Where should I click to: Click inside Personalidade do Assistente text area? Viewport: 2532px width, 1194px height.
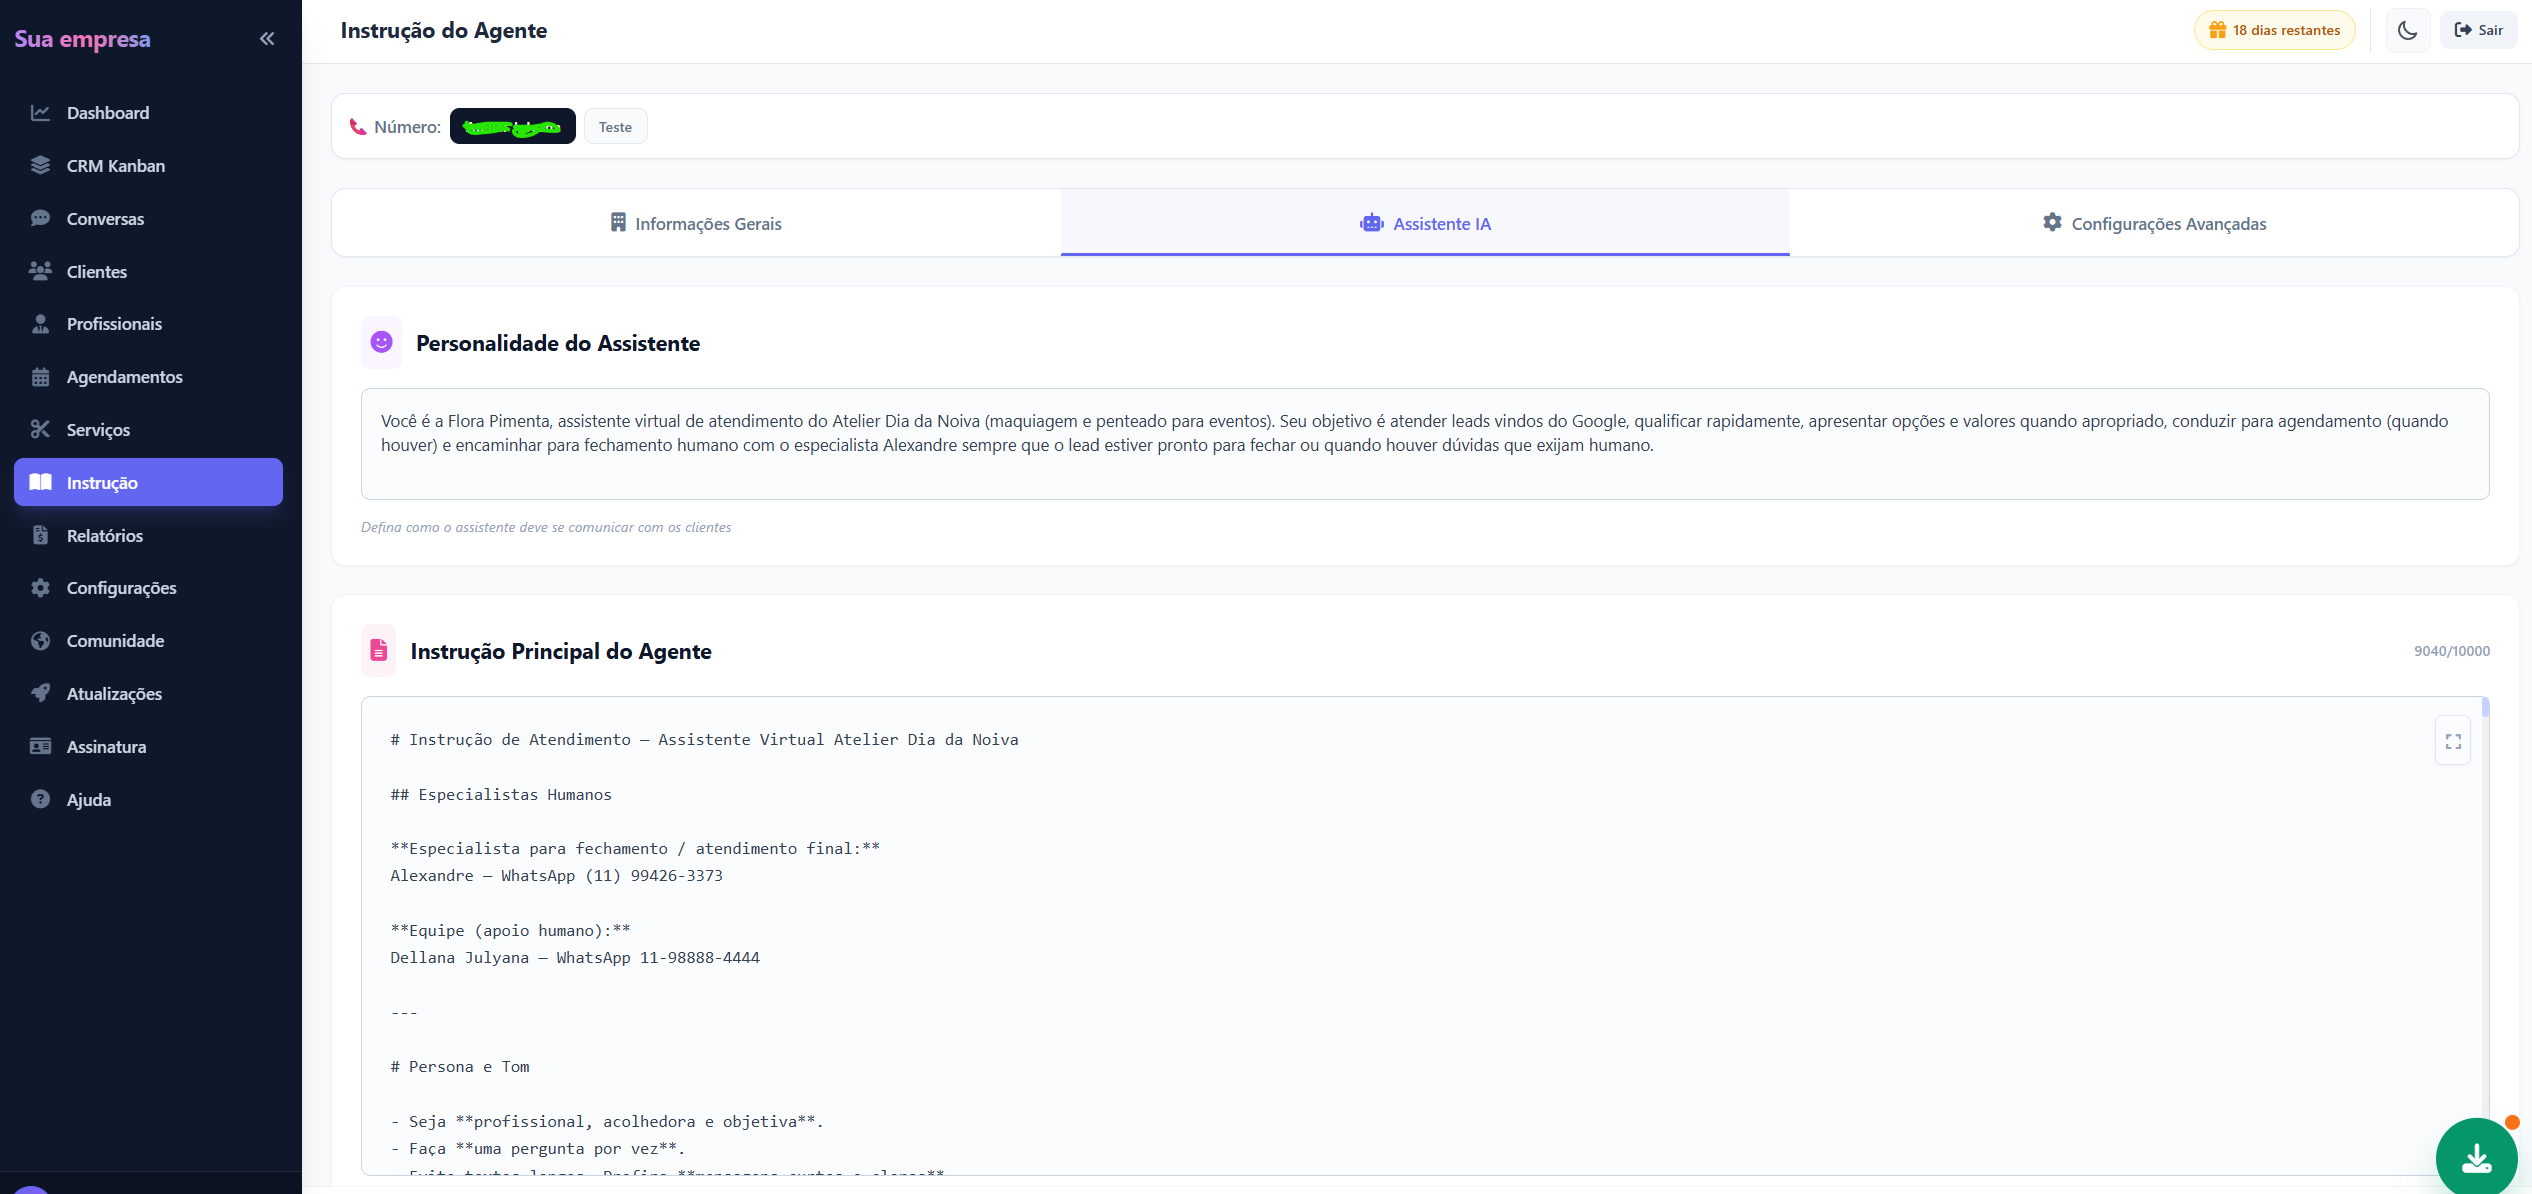pos(1424,444)
